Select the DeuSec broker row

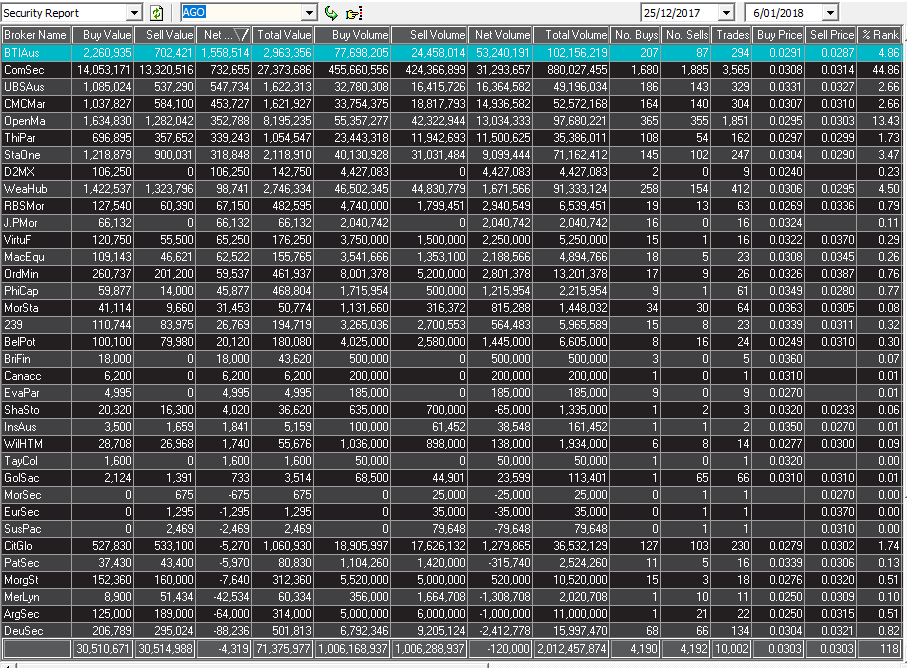point(452,631)
